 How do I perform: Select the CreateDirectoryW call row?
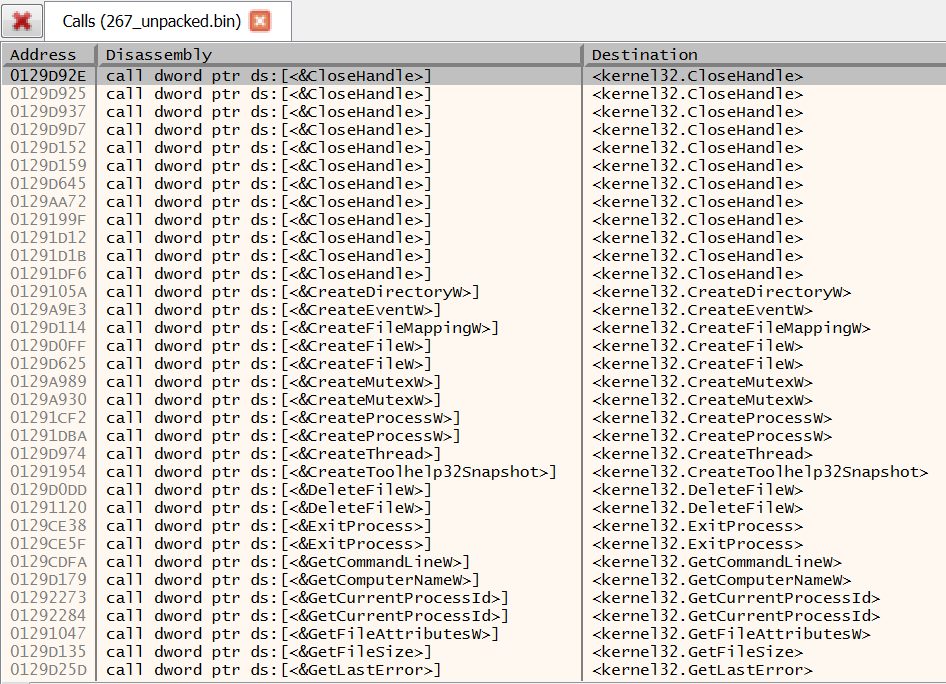pos(300,291)
